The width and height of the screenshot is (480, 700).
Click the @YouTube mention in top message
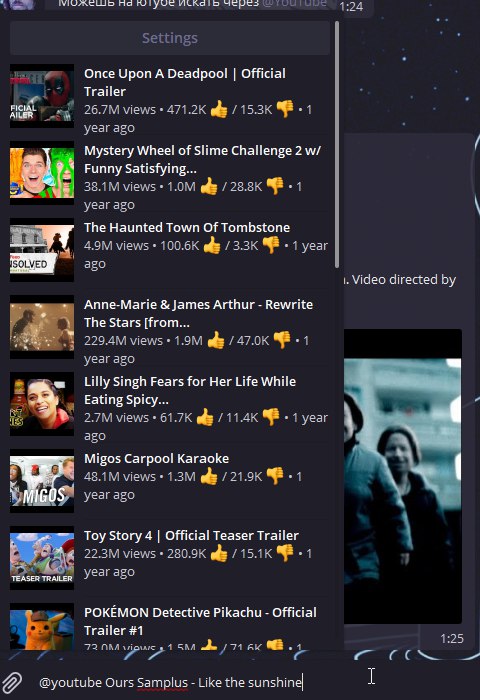[295, 4]
